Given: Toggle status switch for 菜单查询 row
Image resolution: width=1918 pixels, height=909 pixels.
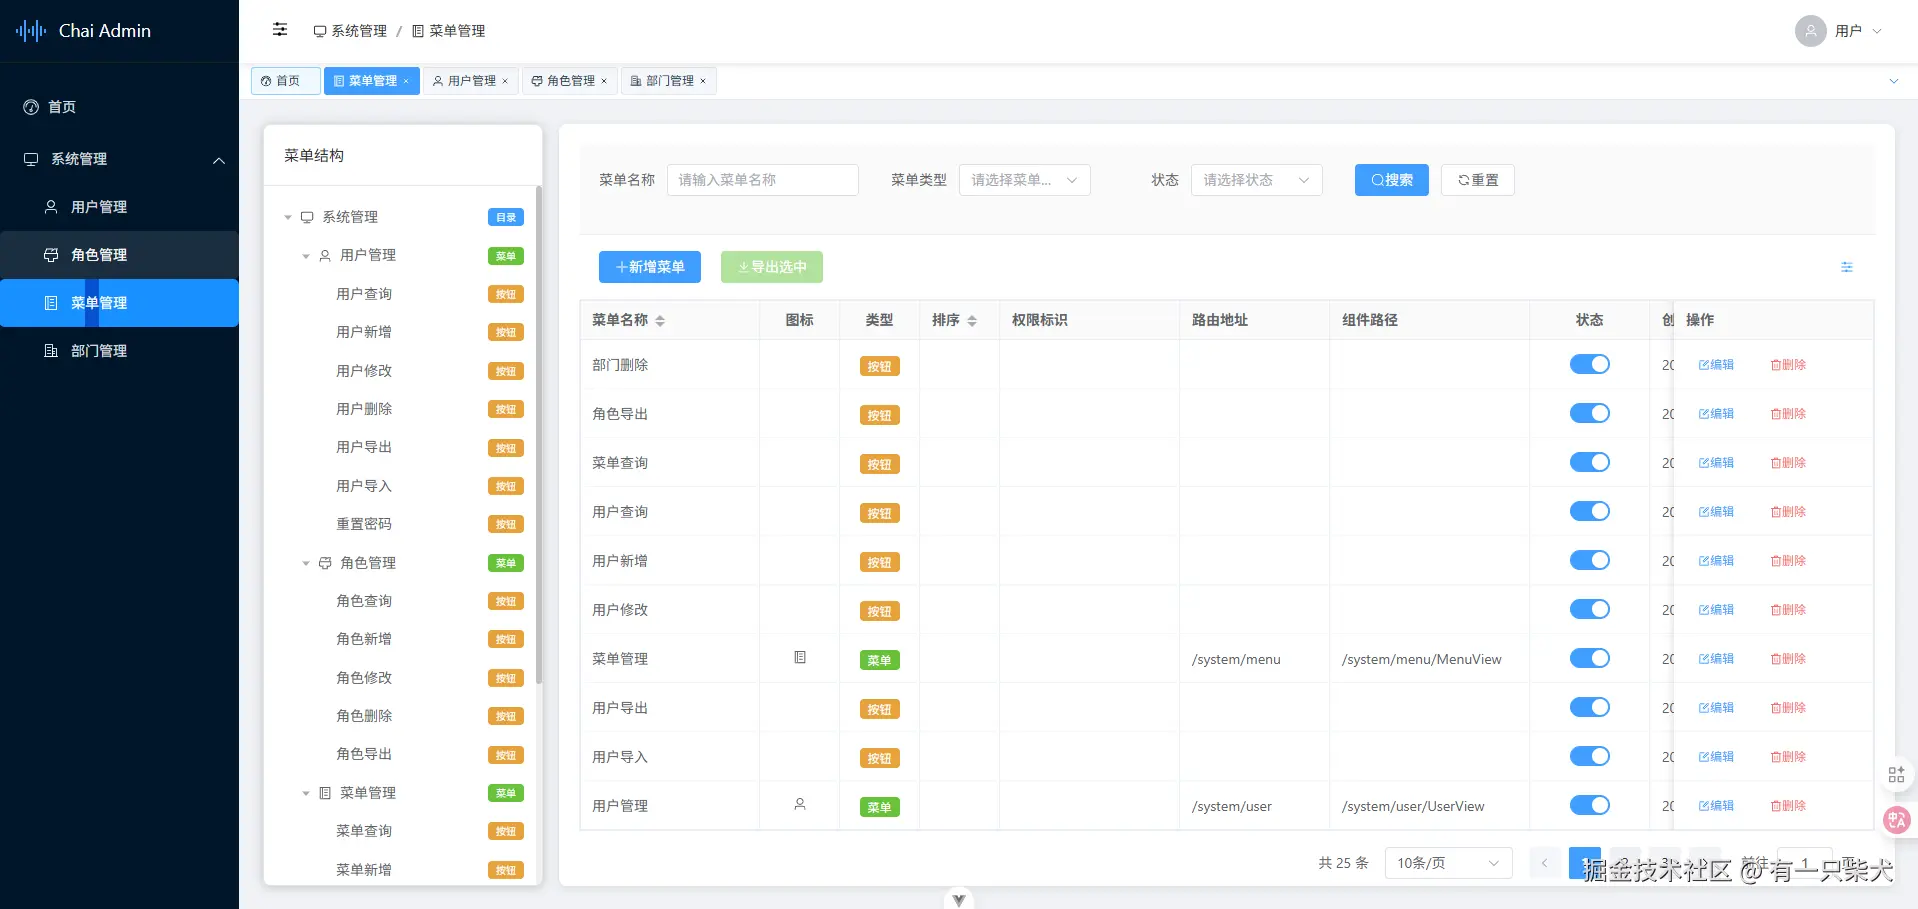Looking at the screenshot, I should coord(1589,462).
